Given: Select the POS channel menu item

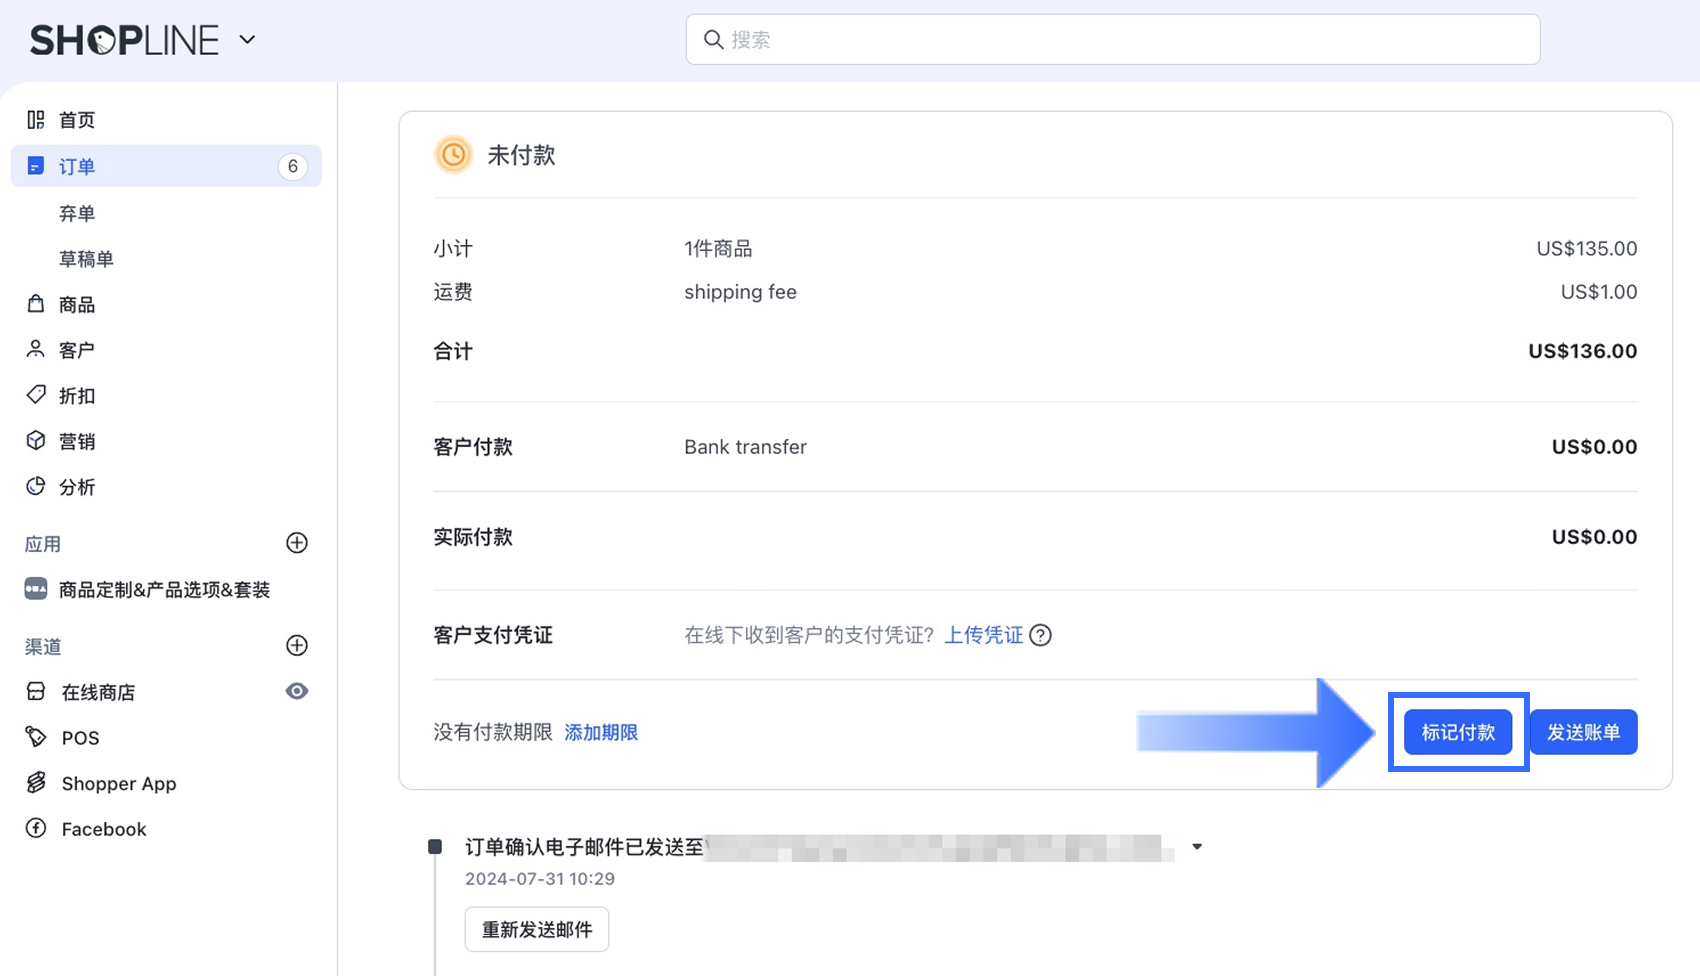Looking at the screenshot, I should [x=80, y=738].
